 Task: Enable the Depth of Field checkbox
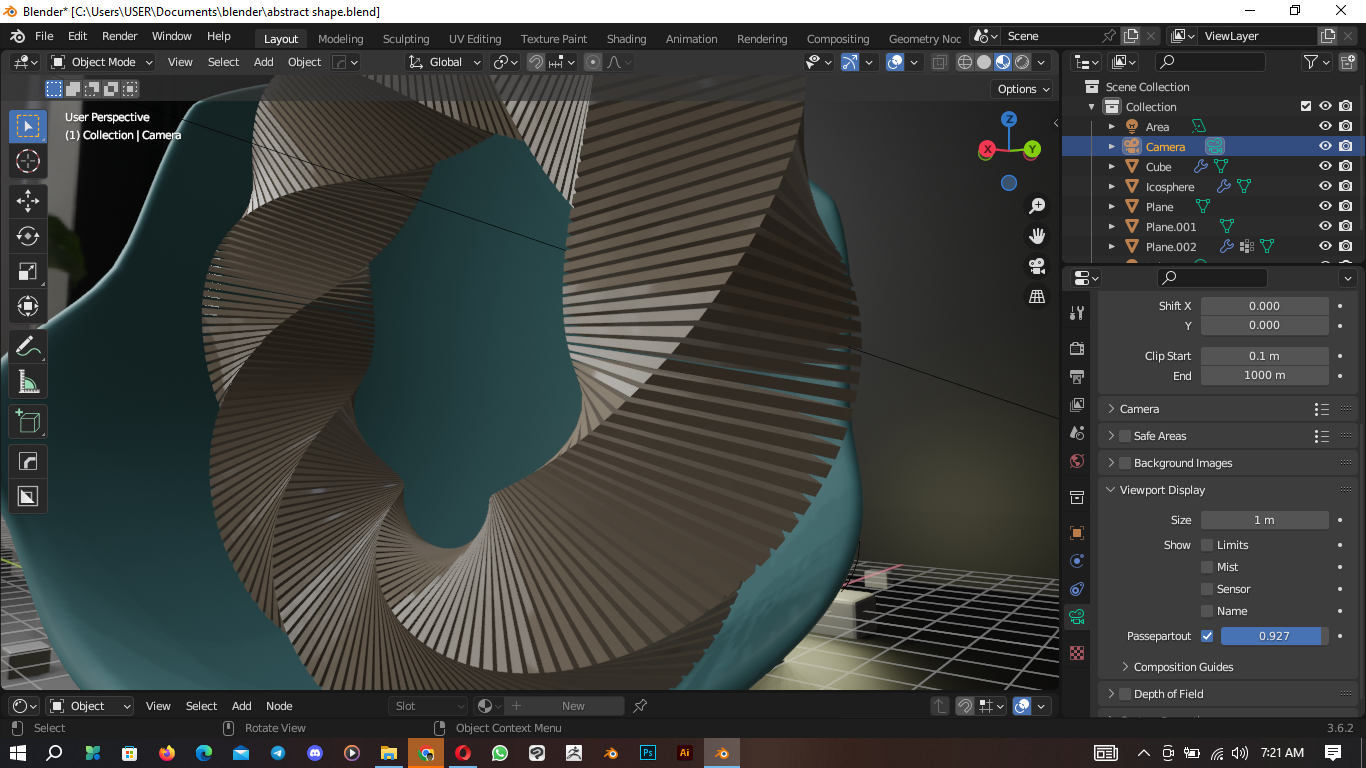click(1125, 694)
